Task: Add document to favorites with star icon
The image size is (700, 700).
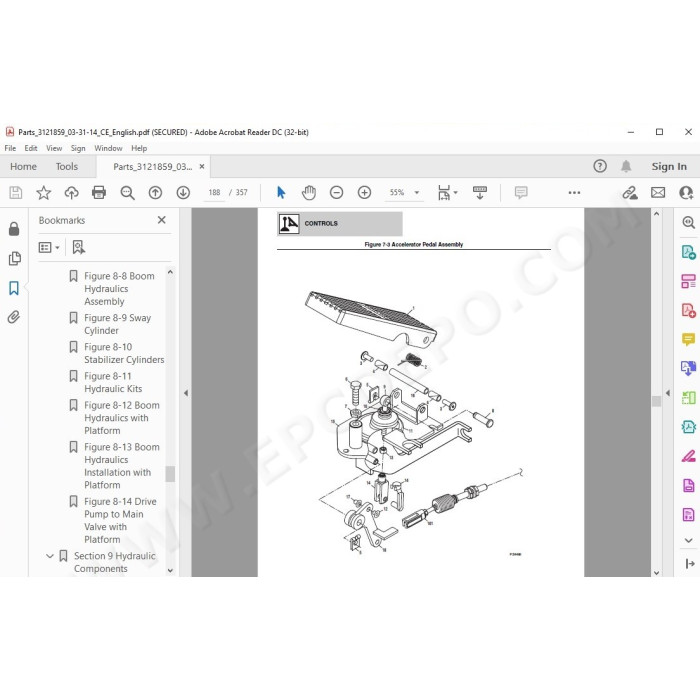Action: (x=43, y=192)
